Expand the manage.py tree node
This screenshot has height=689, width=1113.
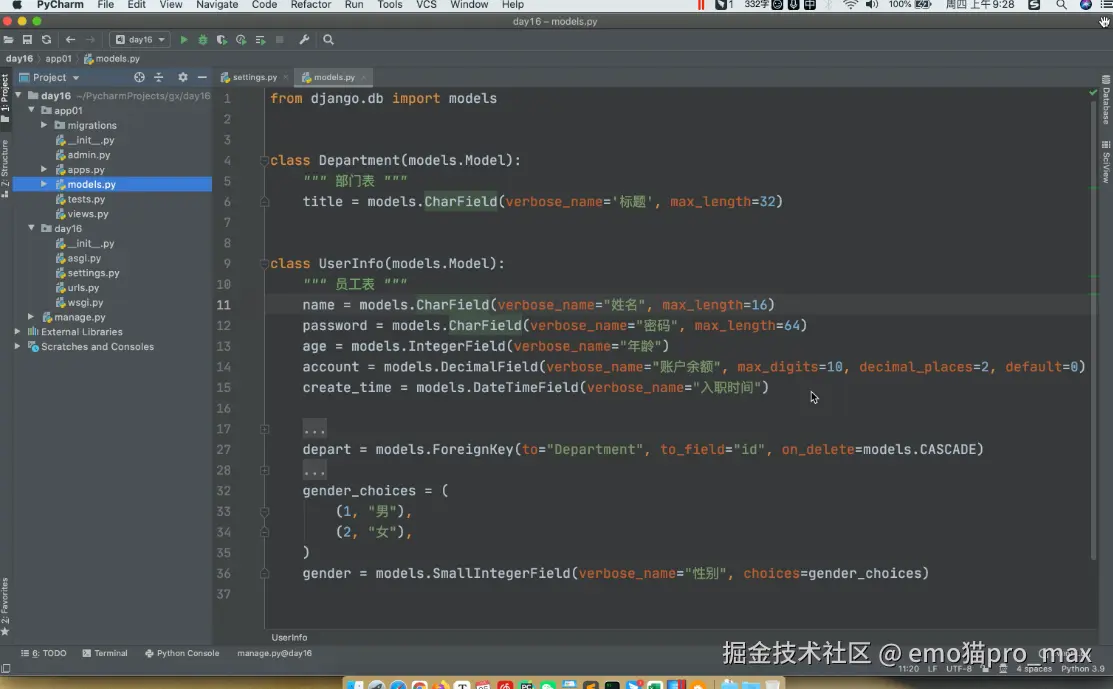(31, 317)
